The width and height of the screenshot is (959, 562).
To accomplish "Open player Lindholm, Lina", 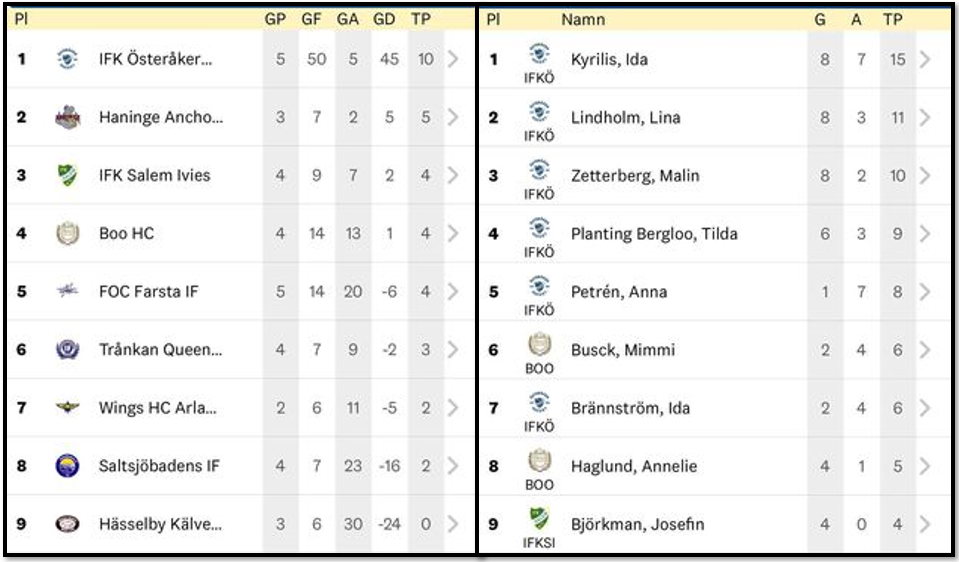I will [625, 117].
